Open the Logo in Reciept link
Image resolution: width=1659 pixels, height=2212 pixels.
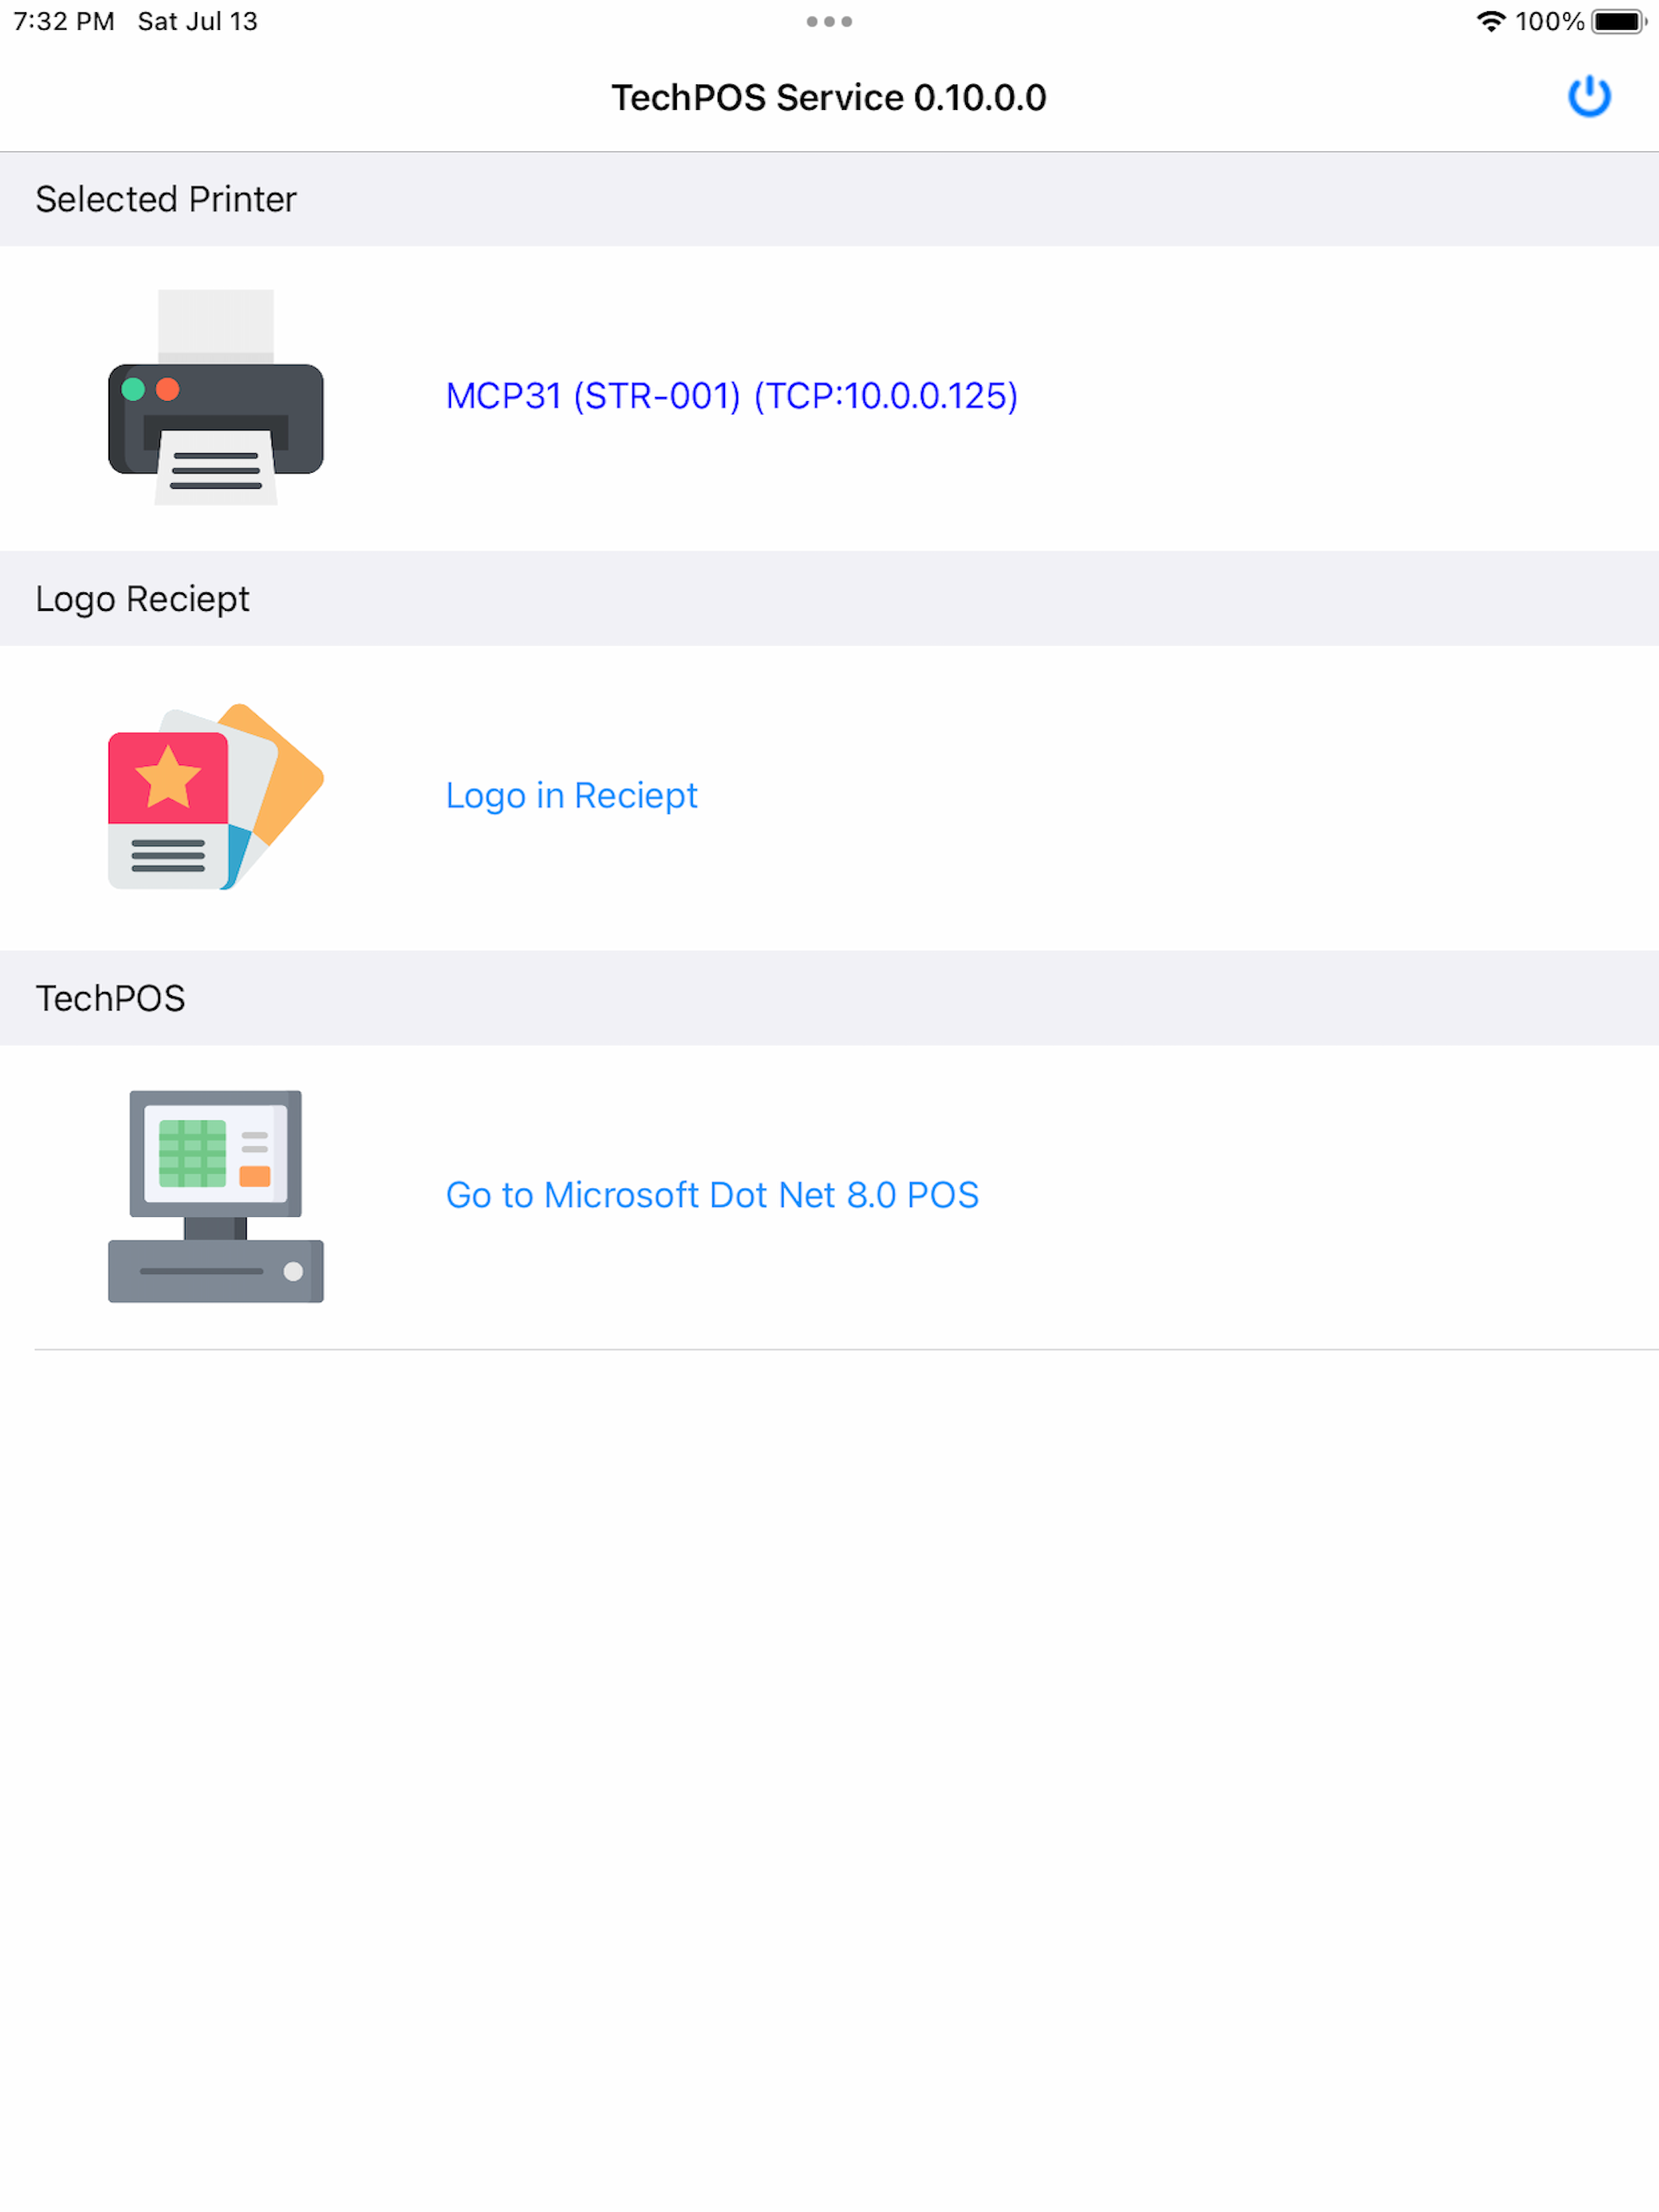pyautogui.click(x=571, y=796)
